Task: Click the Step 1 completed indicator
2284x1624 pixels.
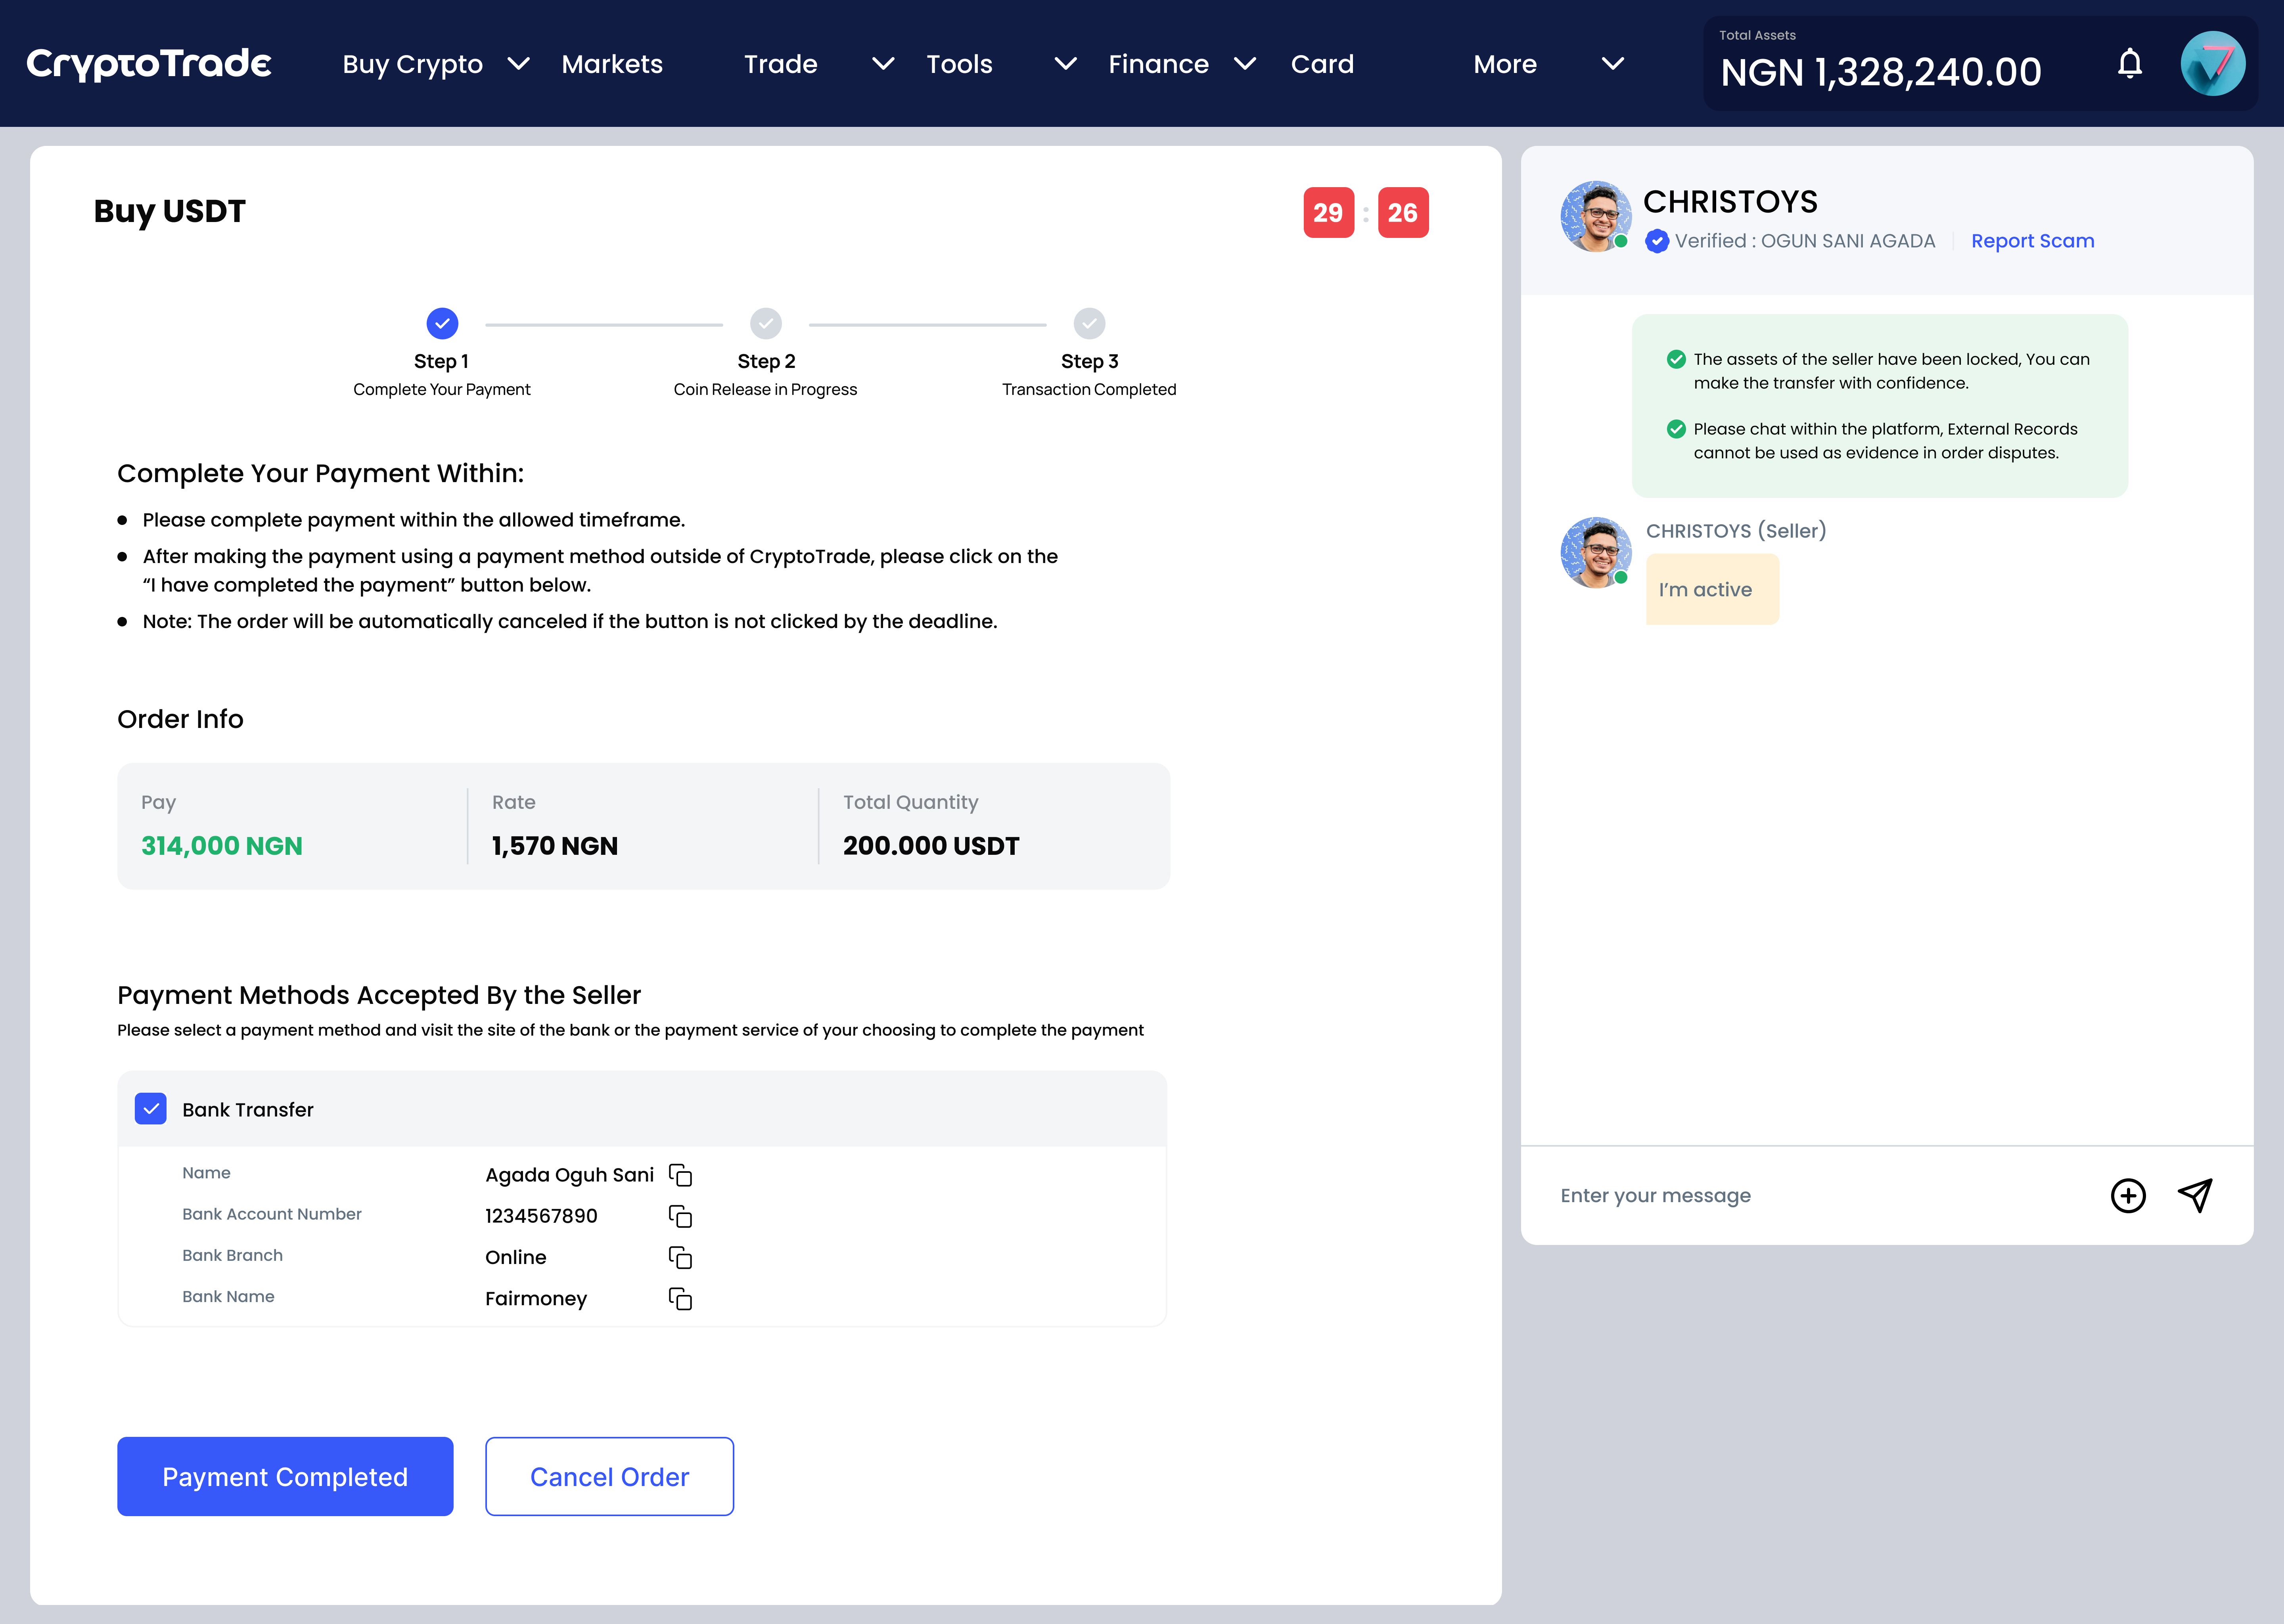Action: click(442, 324)
